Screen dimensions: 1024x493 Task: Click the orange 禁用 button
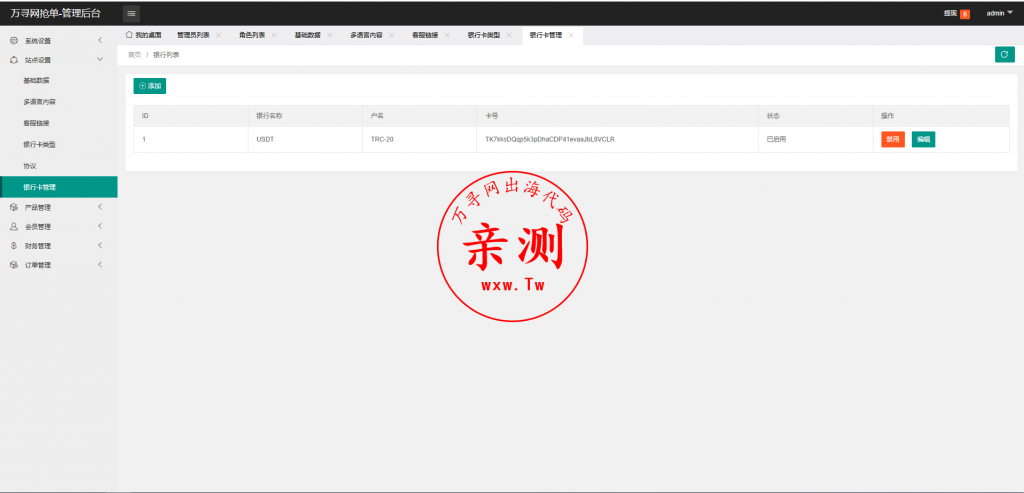click(x=893, y=139)
